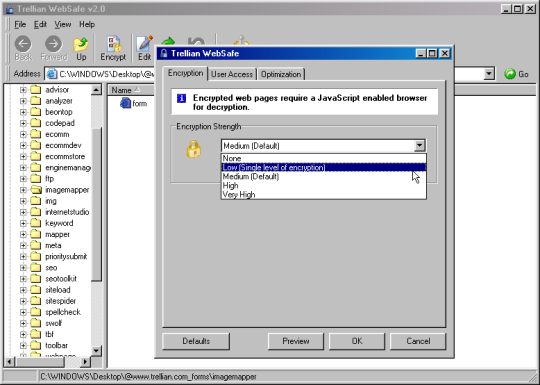
Task: Switch to the Optimization tab
Action: [x=281, y=74]
